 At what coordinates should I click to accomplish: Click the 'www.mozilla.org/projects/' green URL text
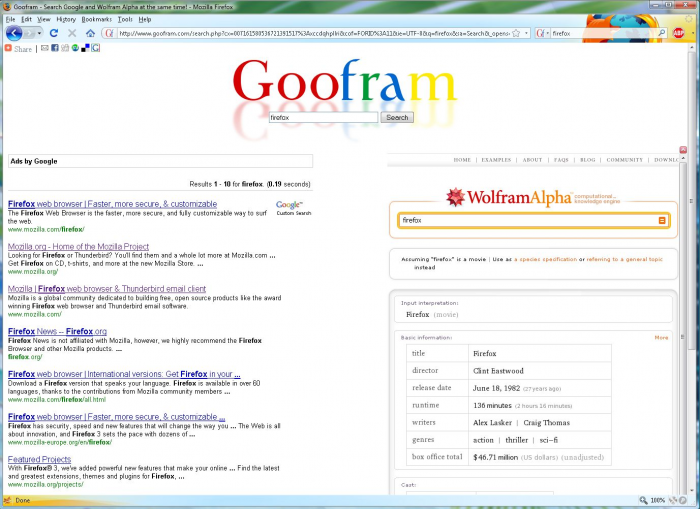pos(46,485)
